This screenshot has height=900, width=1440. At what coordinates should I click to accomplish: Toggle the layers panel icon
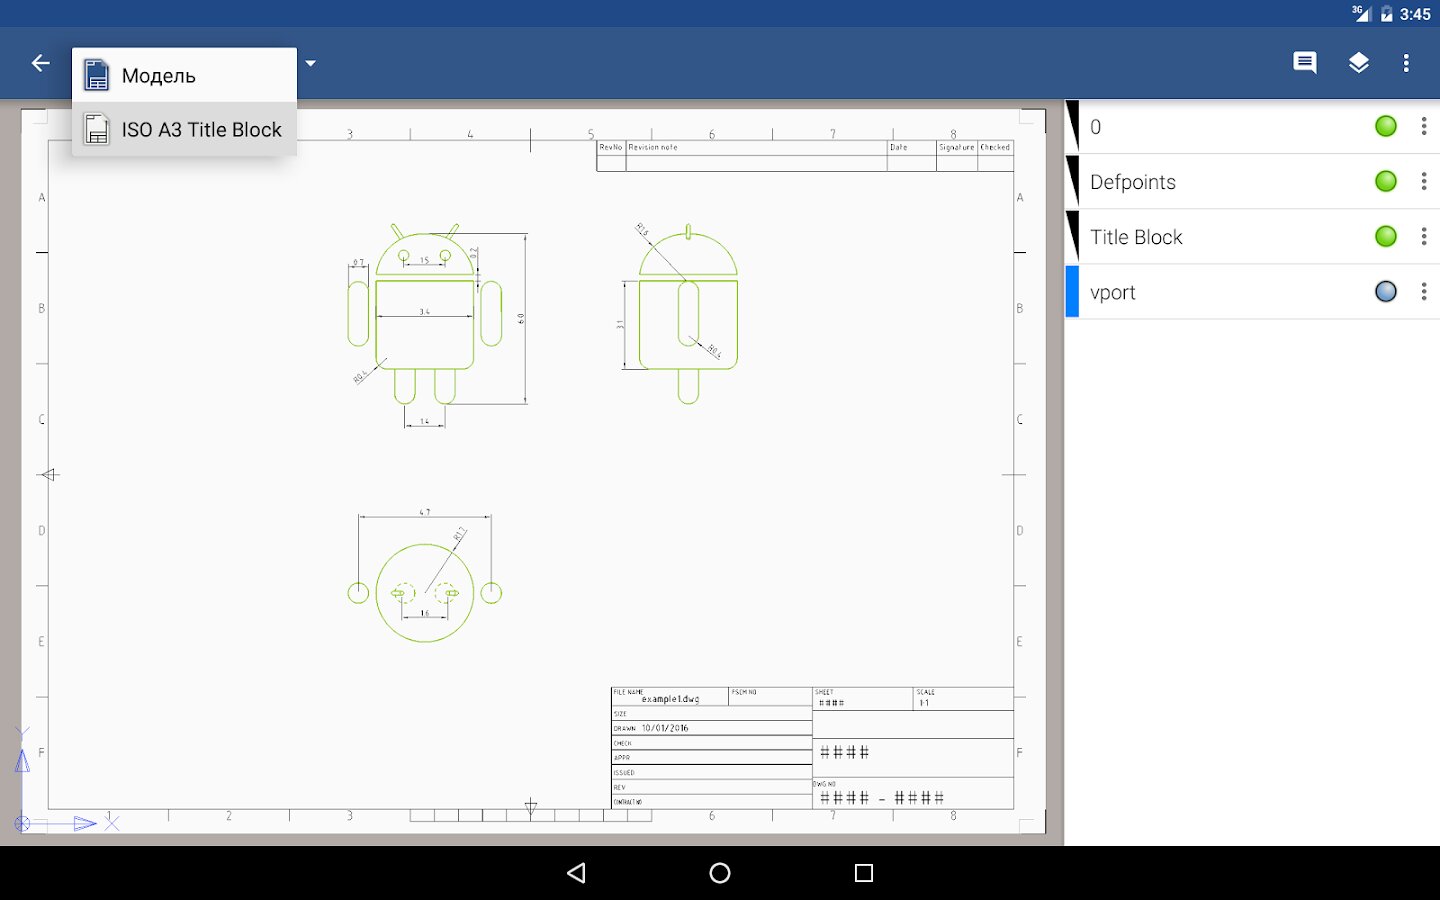click(1358, 63)
